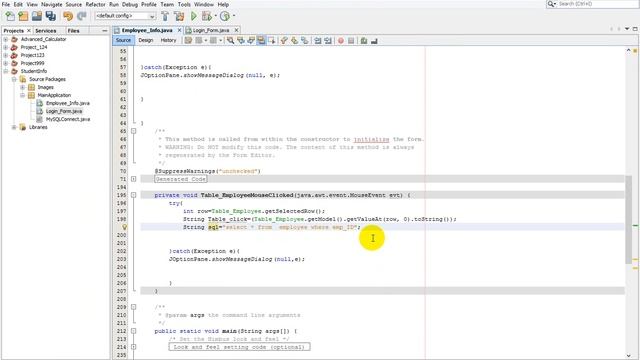640x360 pixels.
Task: Run the project with green play icon
Action: click(x=193, y=16)
